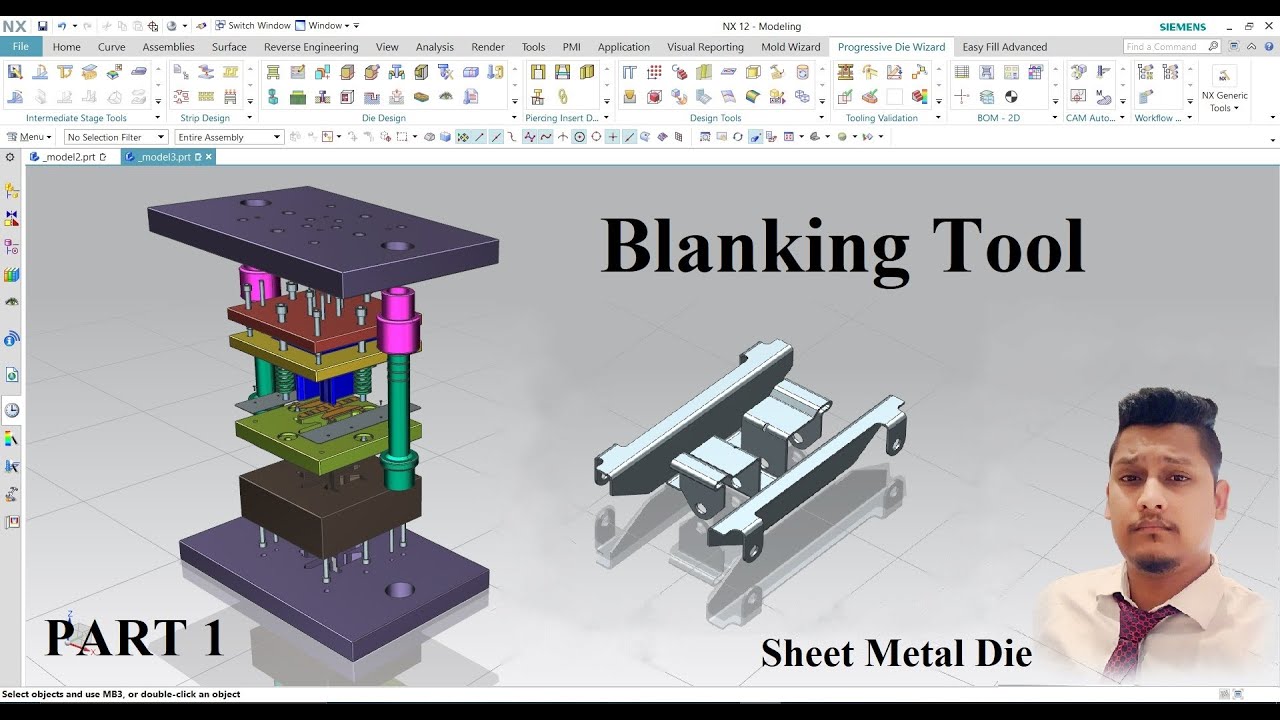Image resolution: width=1280 pixels, height=720 pixels.
Task: Click the first Workflow group icon
Action: click(1146, 72)
